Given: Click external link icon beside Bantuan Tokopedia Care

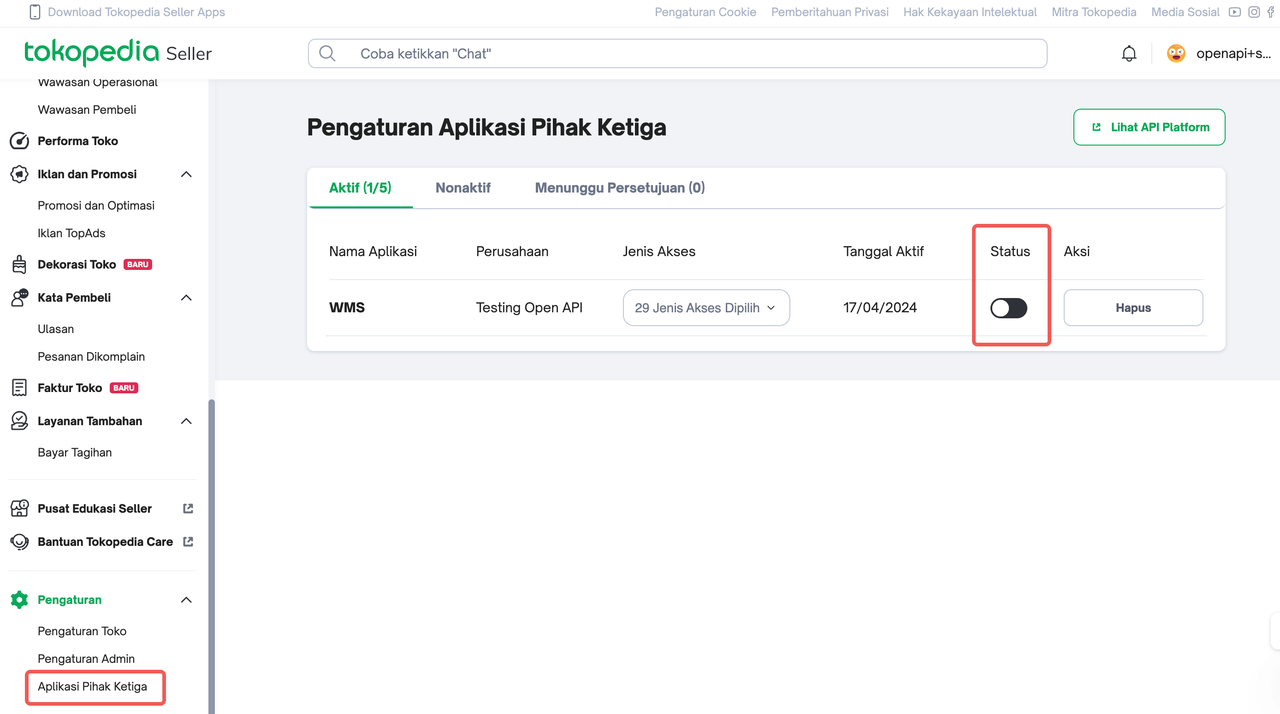Looking at the screenshot, I should coord(188,541).
